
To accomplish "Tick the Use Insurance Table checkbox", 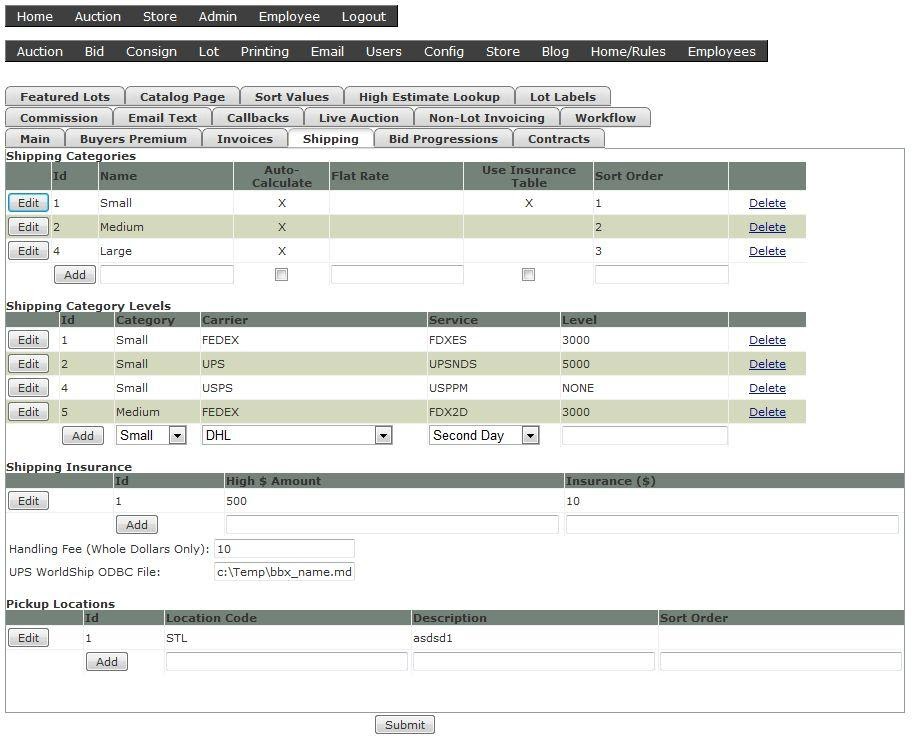I will [528, 274].
